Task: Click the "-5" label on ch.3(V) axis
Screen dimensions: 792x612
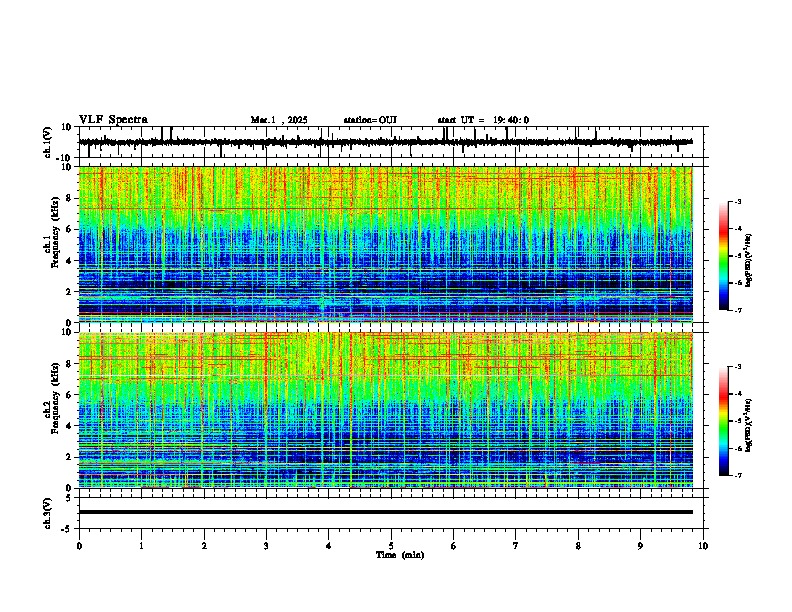Action: pyautogui.click(x=67, y=529)
